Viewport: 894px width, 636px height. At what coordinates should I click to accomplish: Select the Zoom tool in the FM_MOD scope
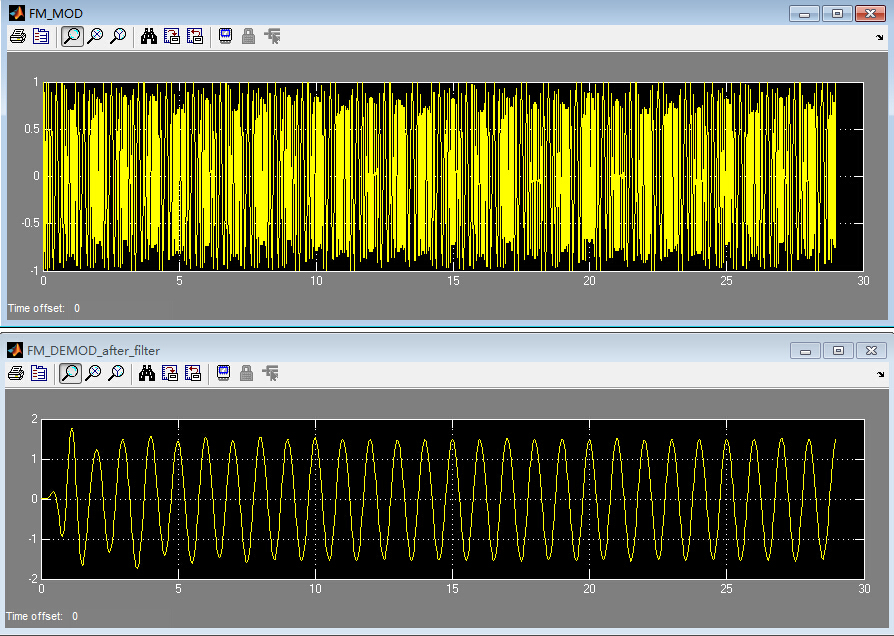click(x=72, y=37)
